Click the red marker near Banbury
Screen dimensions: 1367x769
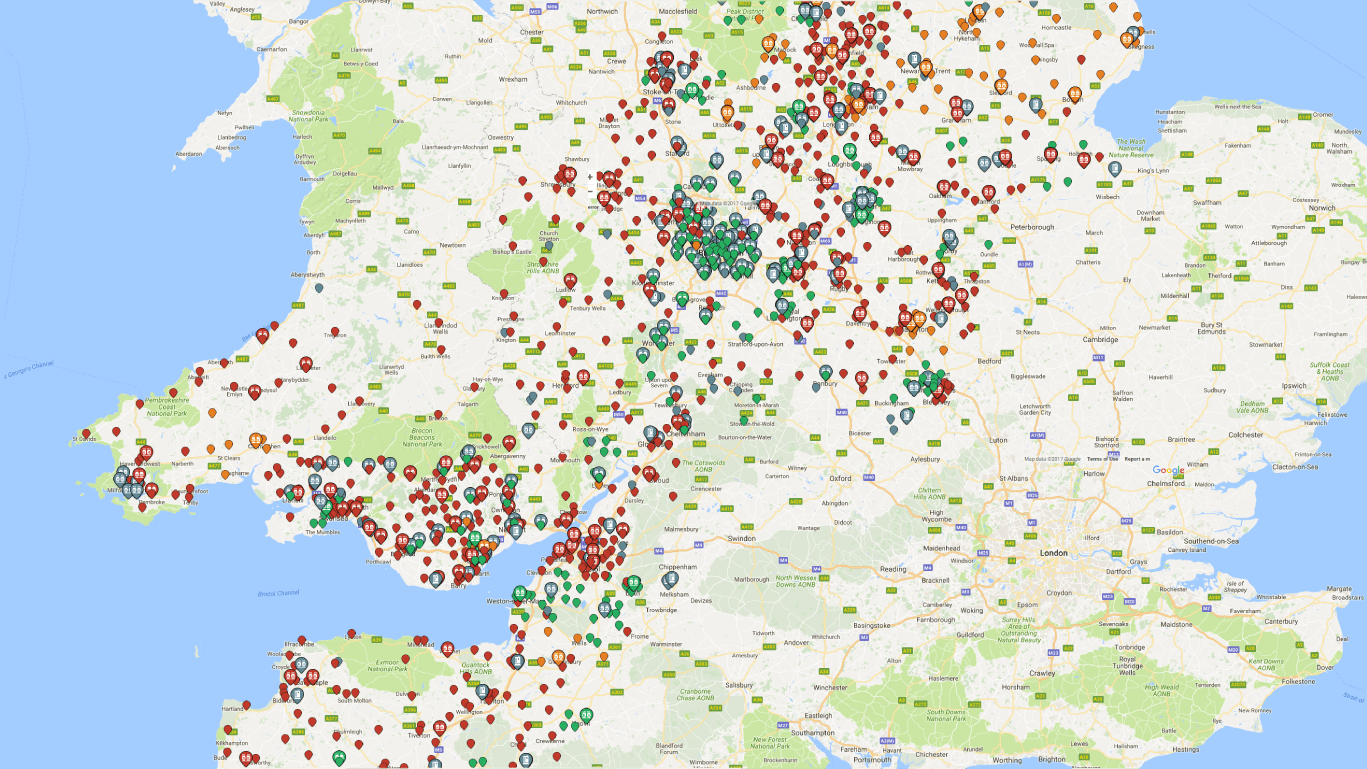tap(844, 374)
